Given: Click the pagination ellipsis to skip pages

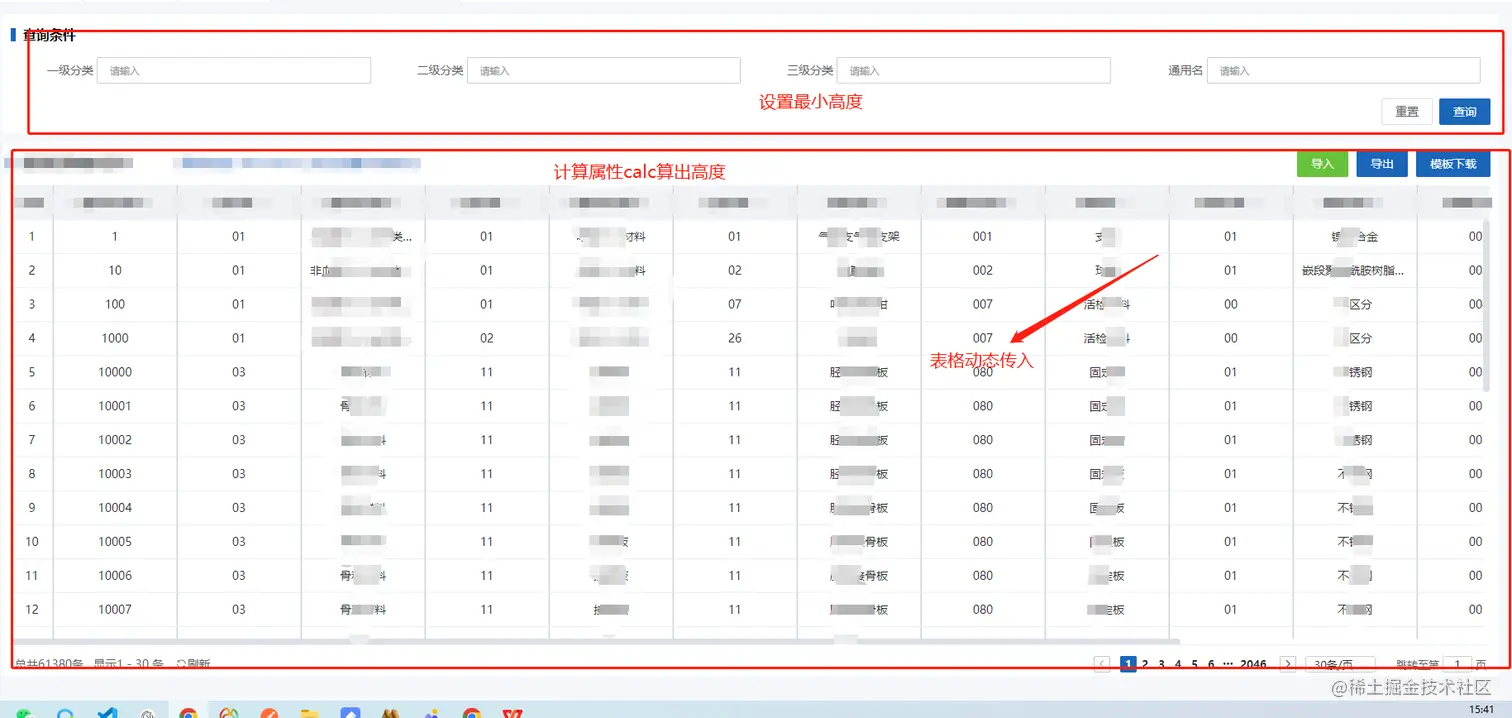Looking at the screenshot, I should click(x=1227, y=664).
